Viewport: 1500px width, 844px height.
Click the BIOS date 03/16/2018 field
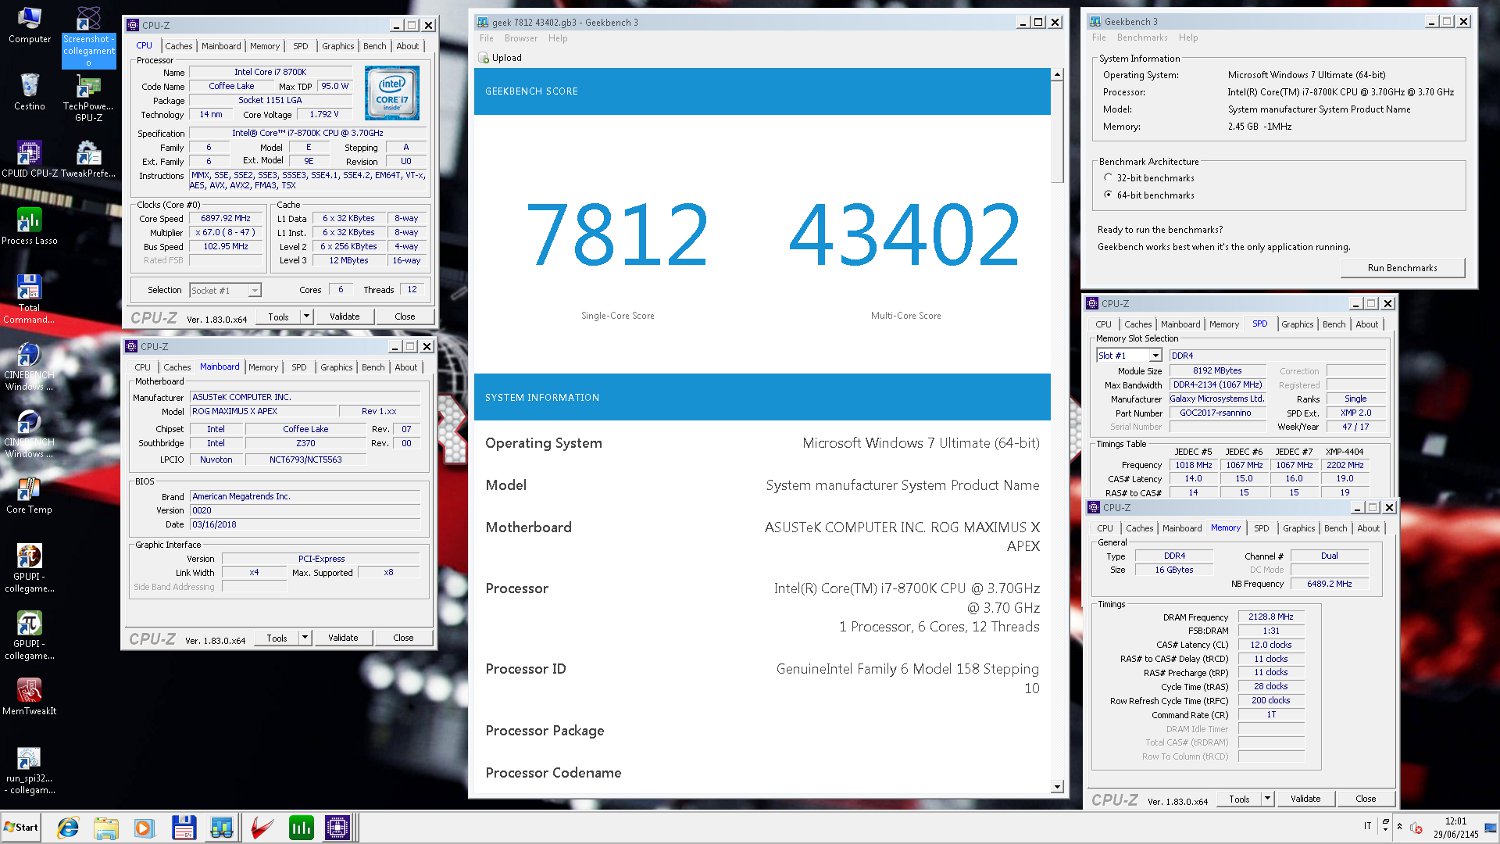coord(305,524)
